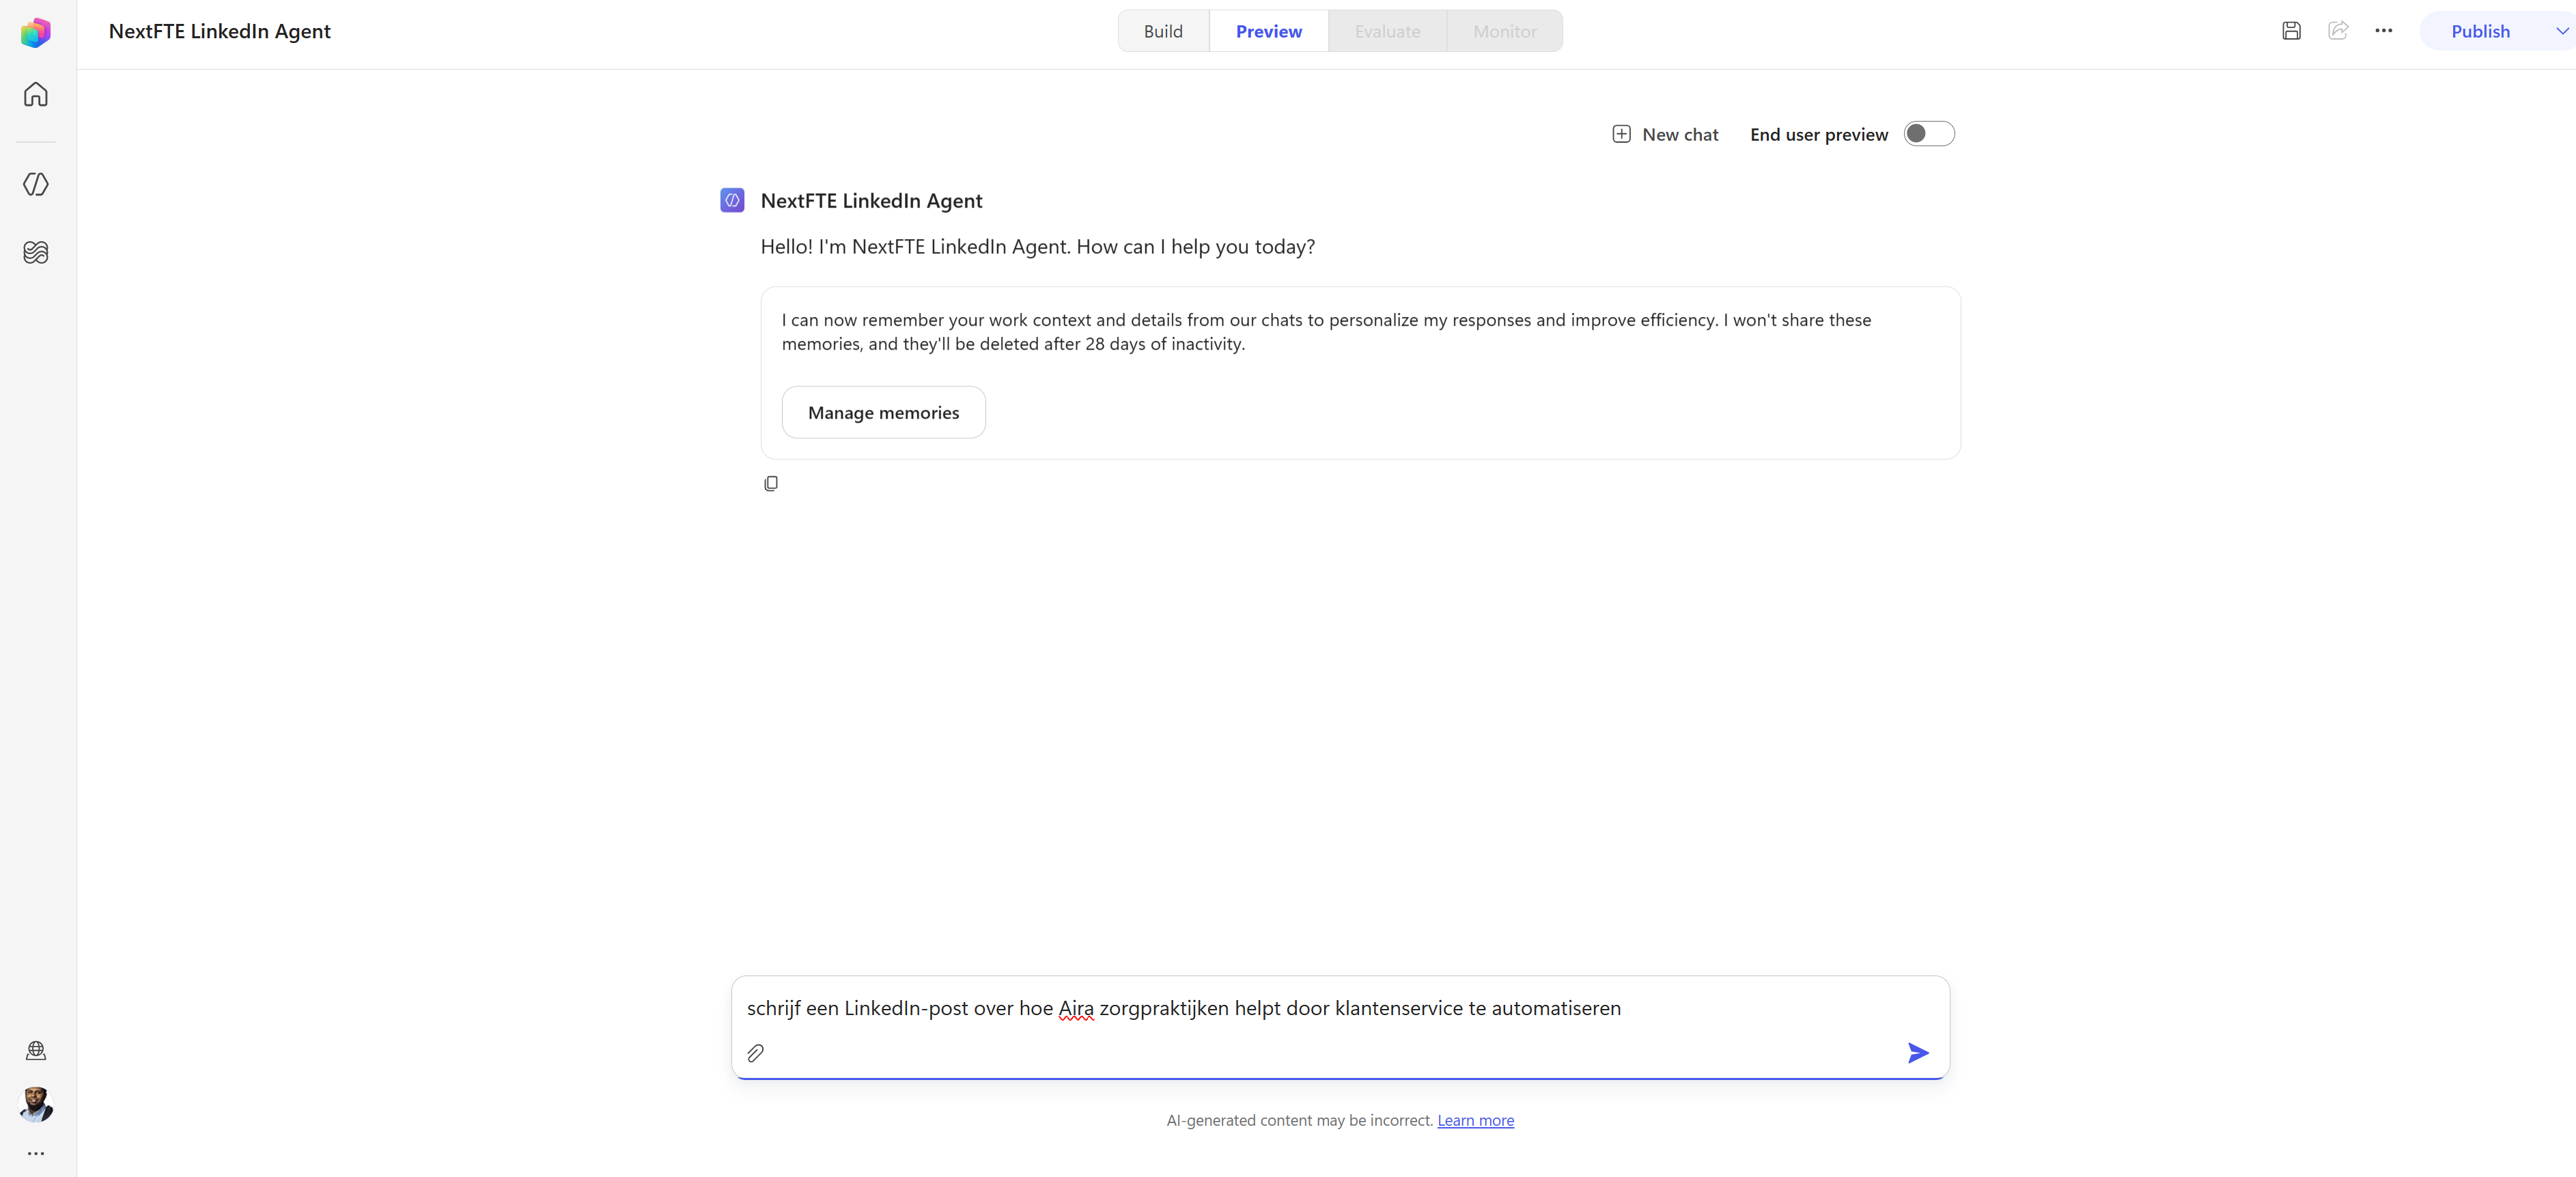Open the Learn more link
Image resolution: width=2576 pixels, height=1177 pixels.
pos(1475,1120)
